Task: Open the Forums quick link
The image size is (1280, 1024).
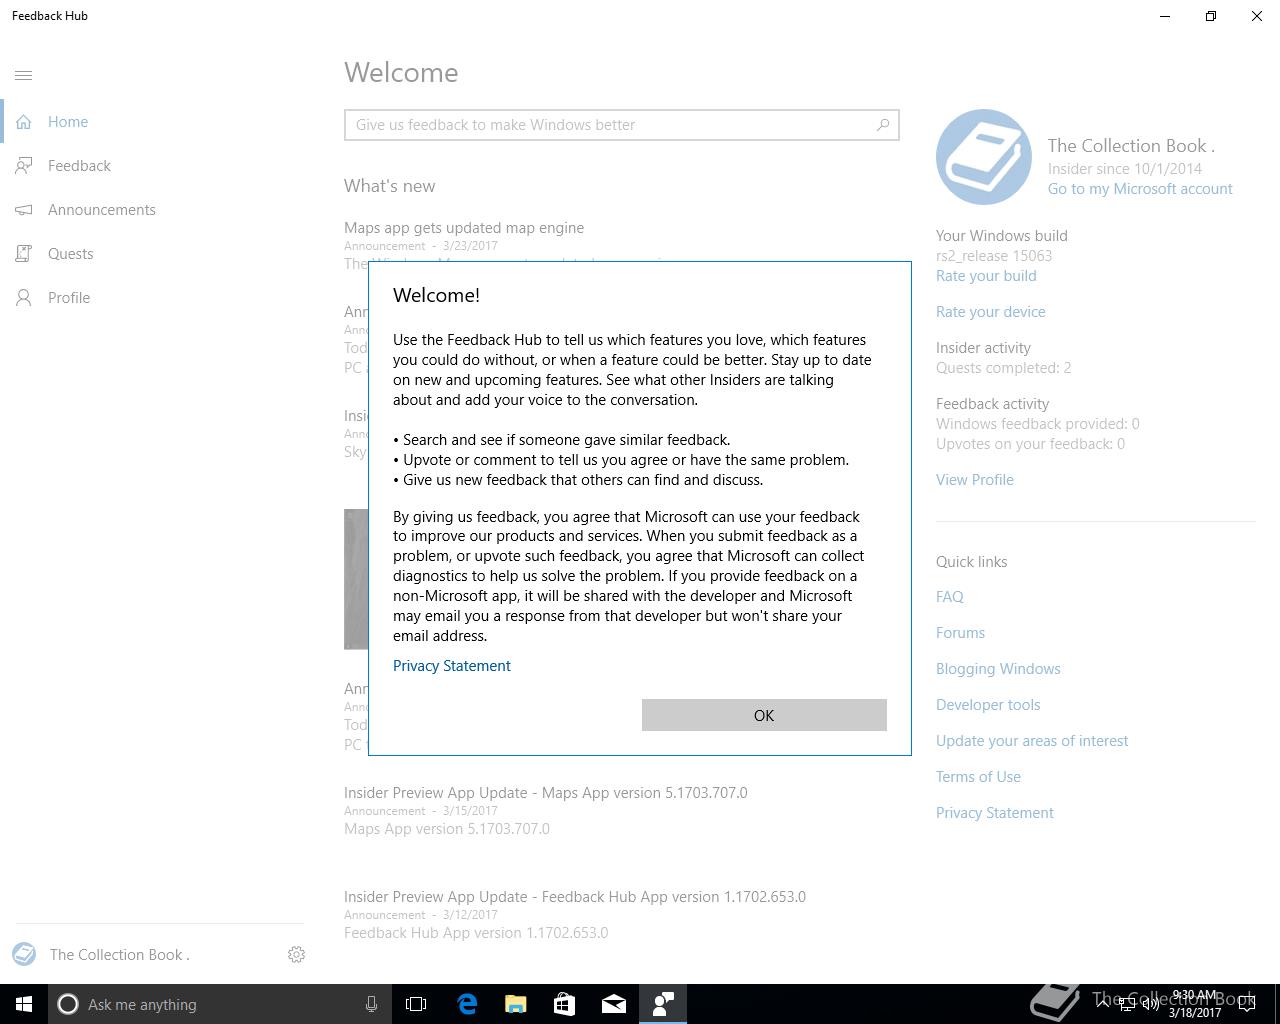Action: tap(960, 633)
